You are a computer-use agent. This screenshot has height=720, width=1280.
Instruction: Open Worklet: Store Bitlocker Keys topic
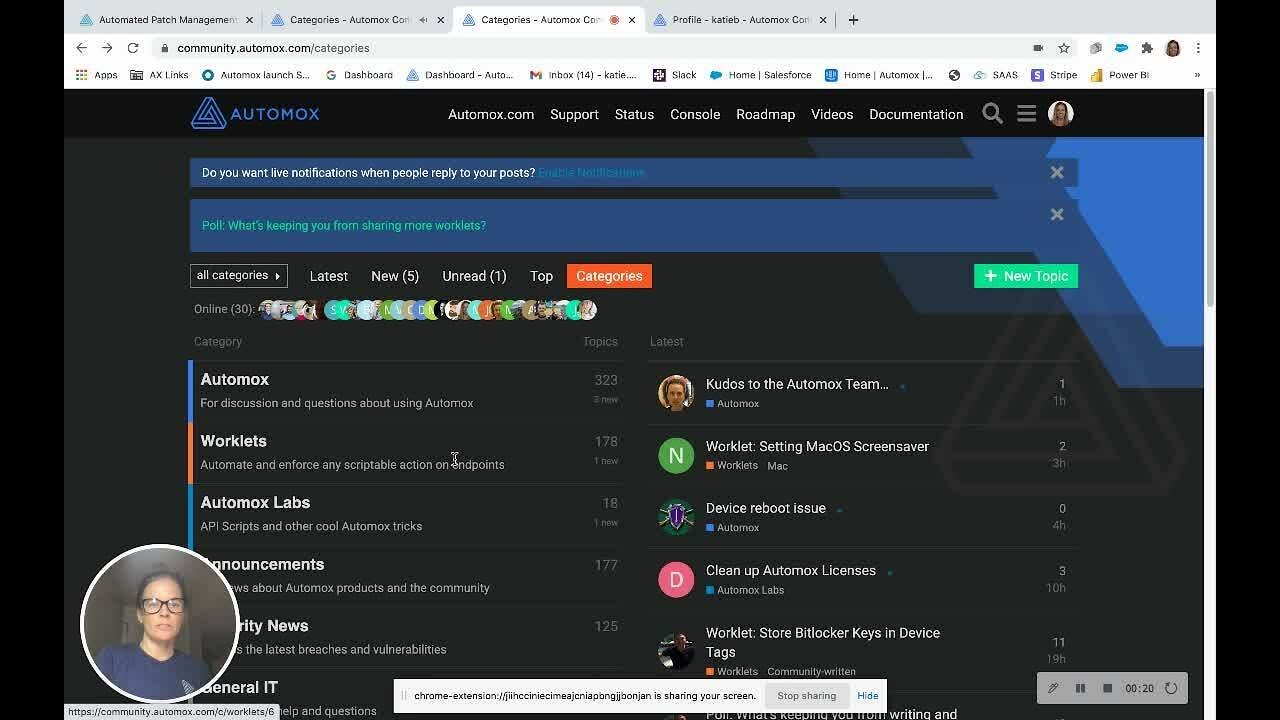click(823, 642)
